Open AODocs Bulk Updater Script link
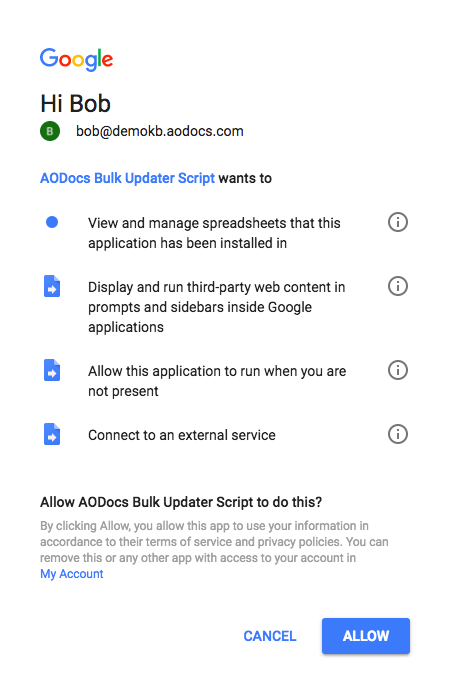 coord(127,178)
